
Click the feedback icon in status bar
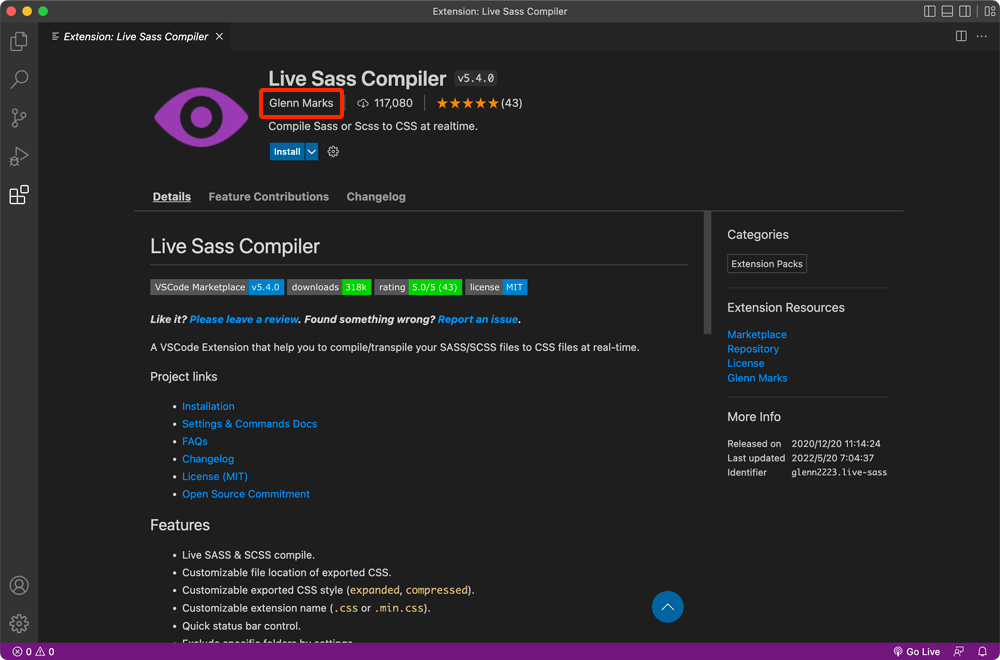[959, 652]
